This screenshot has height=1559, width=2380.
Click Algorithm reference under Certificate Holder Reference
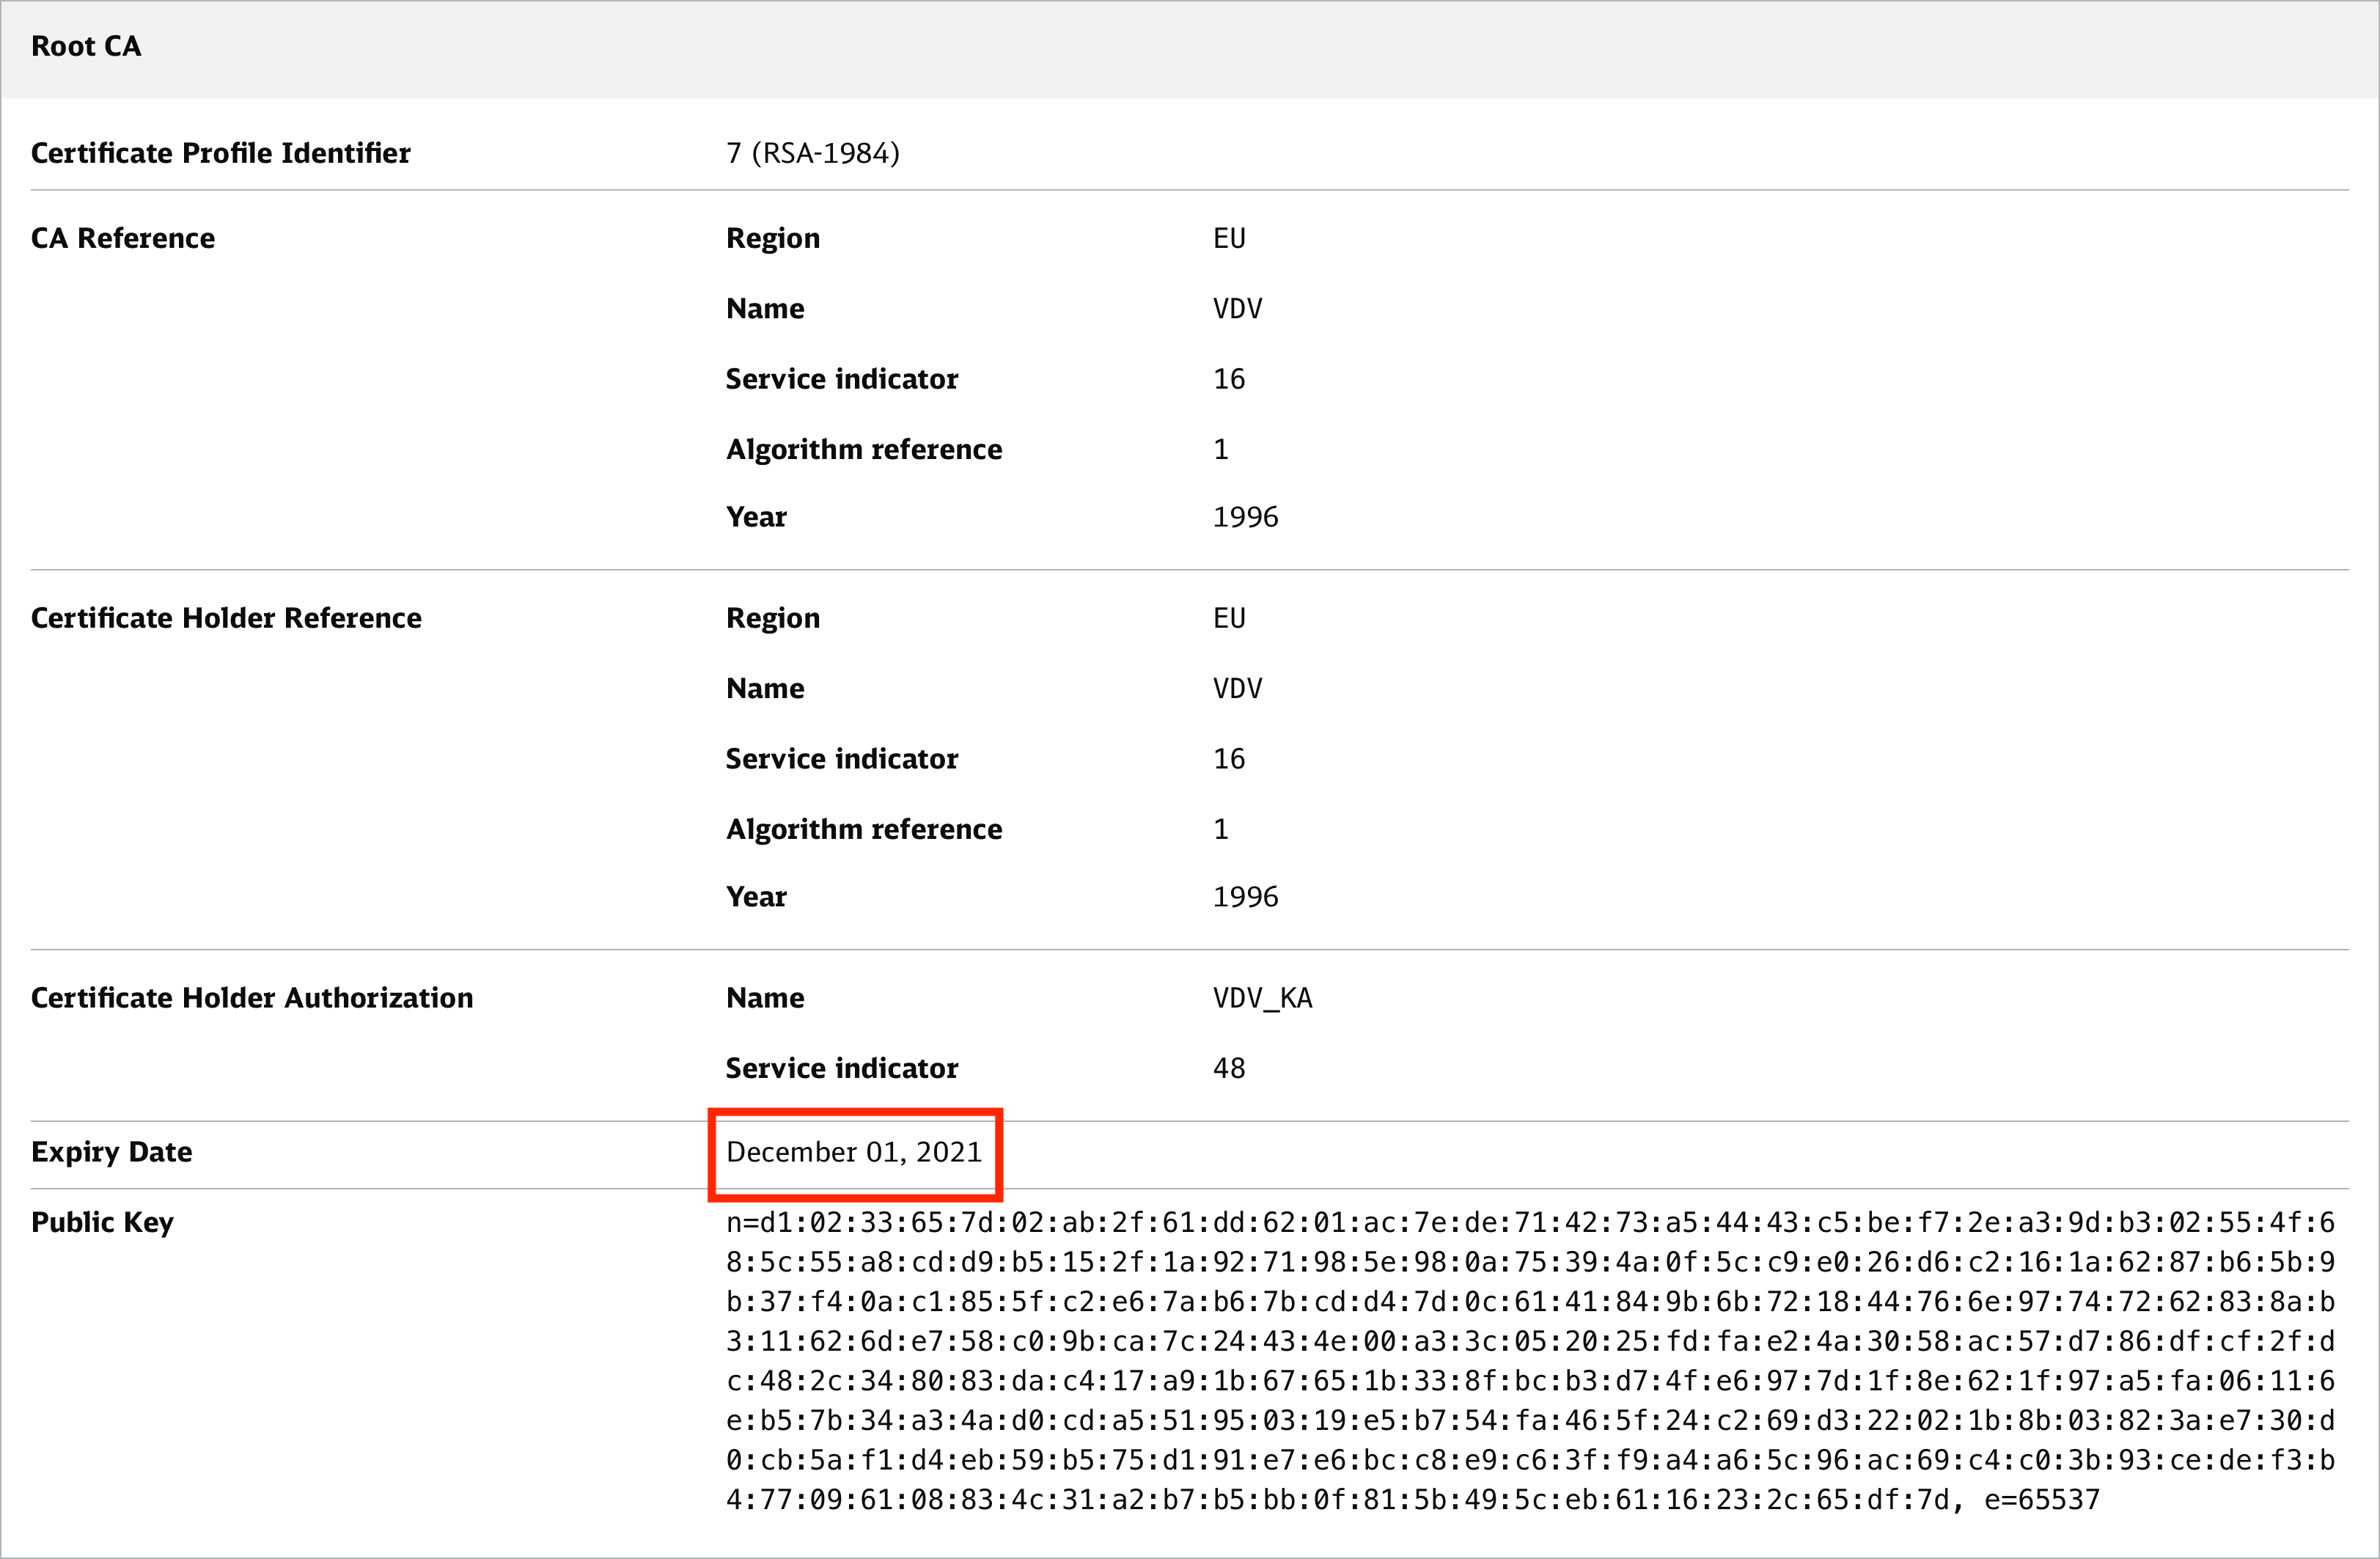tap(864, 830)
